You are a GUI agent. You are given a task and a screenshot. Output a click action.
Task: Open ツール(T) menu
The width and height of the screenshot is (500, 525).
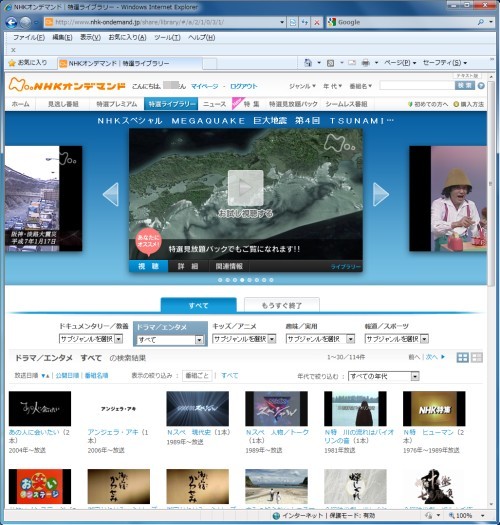click(167, 38)
